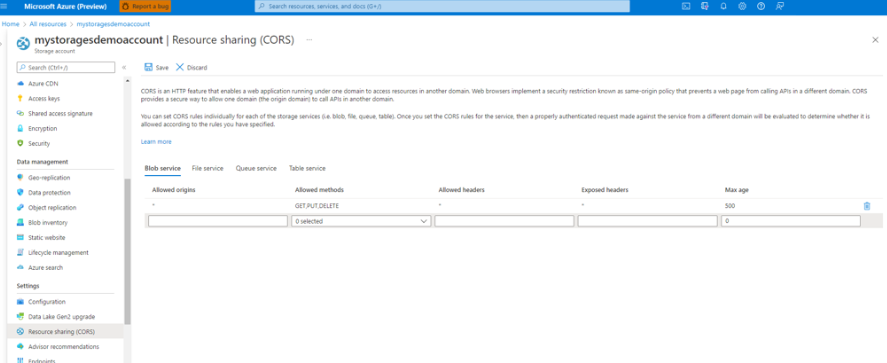The width and height of the screenshot is (887, 363).
Task: Switch to the Blob service tab
Action: coord(163,168)
